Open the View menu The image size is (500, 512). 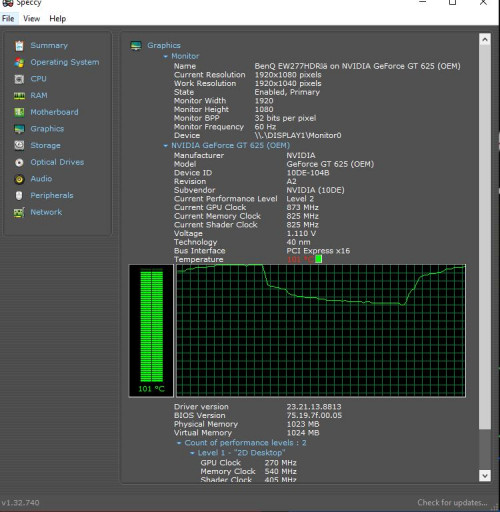pos(32,19)
